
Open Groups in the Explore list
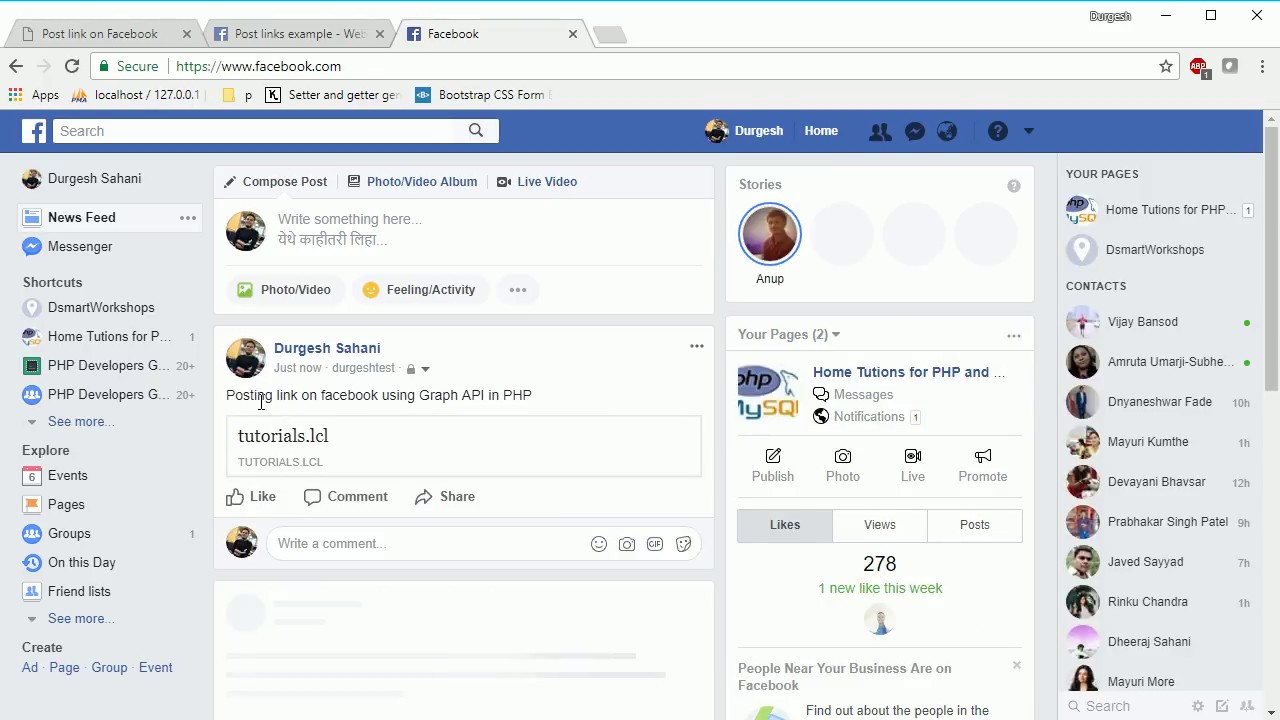(x=69, y=534)
